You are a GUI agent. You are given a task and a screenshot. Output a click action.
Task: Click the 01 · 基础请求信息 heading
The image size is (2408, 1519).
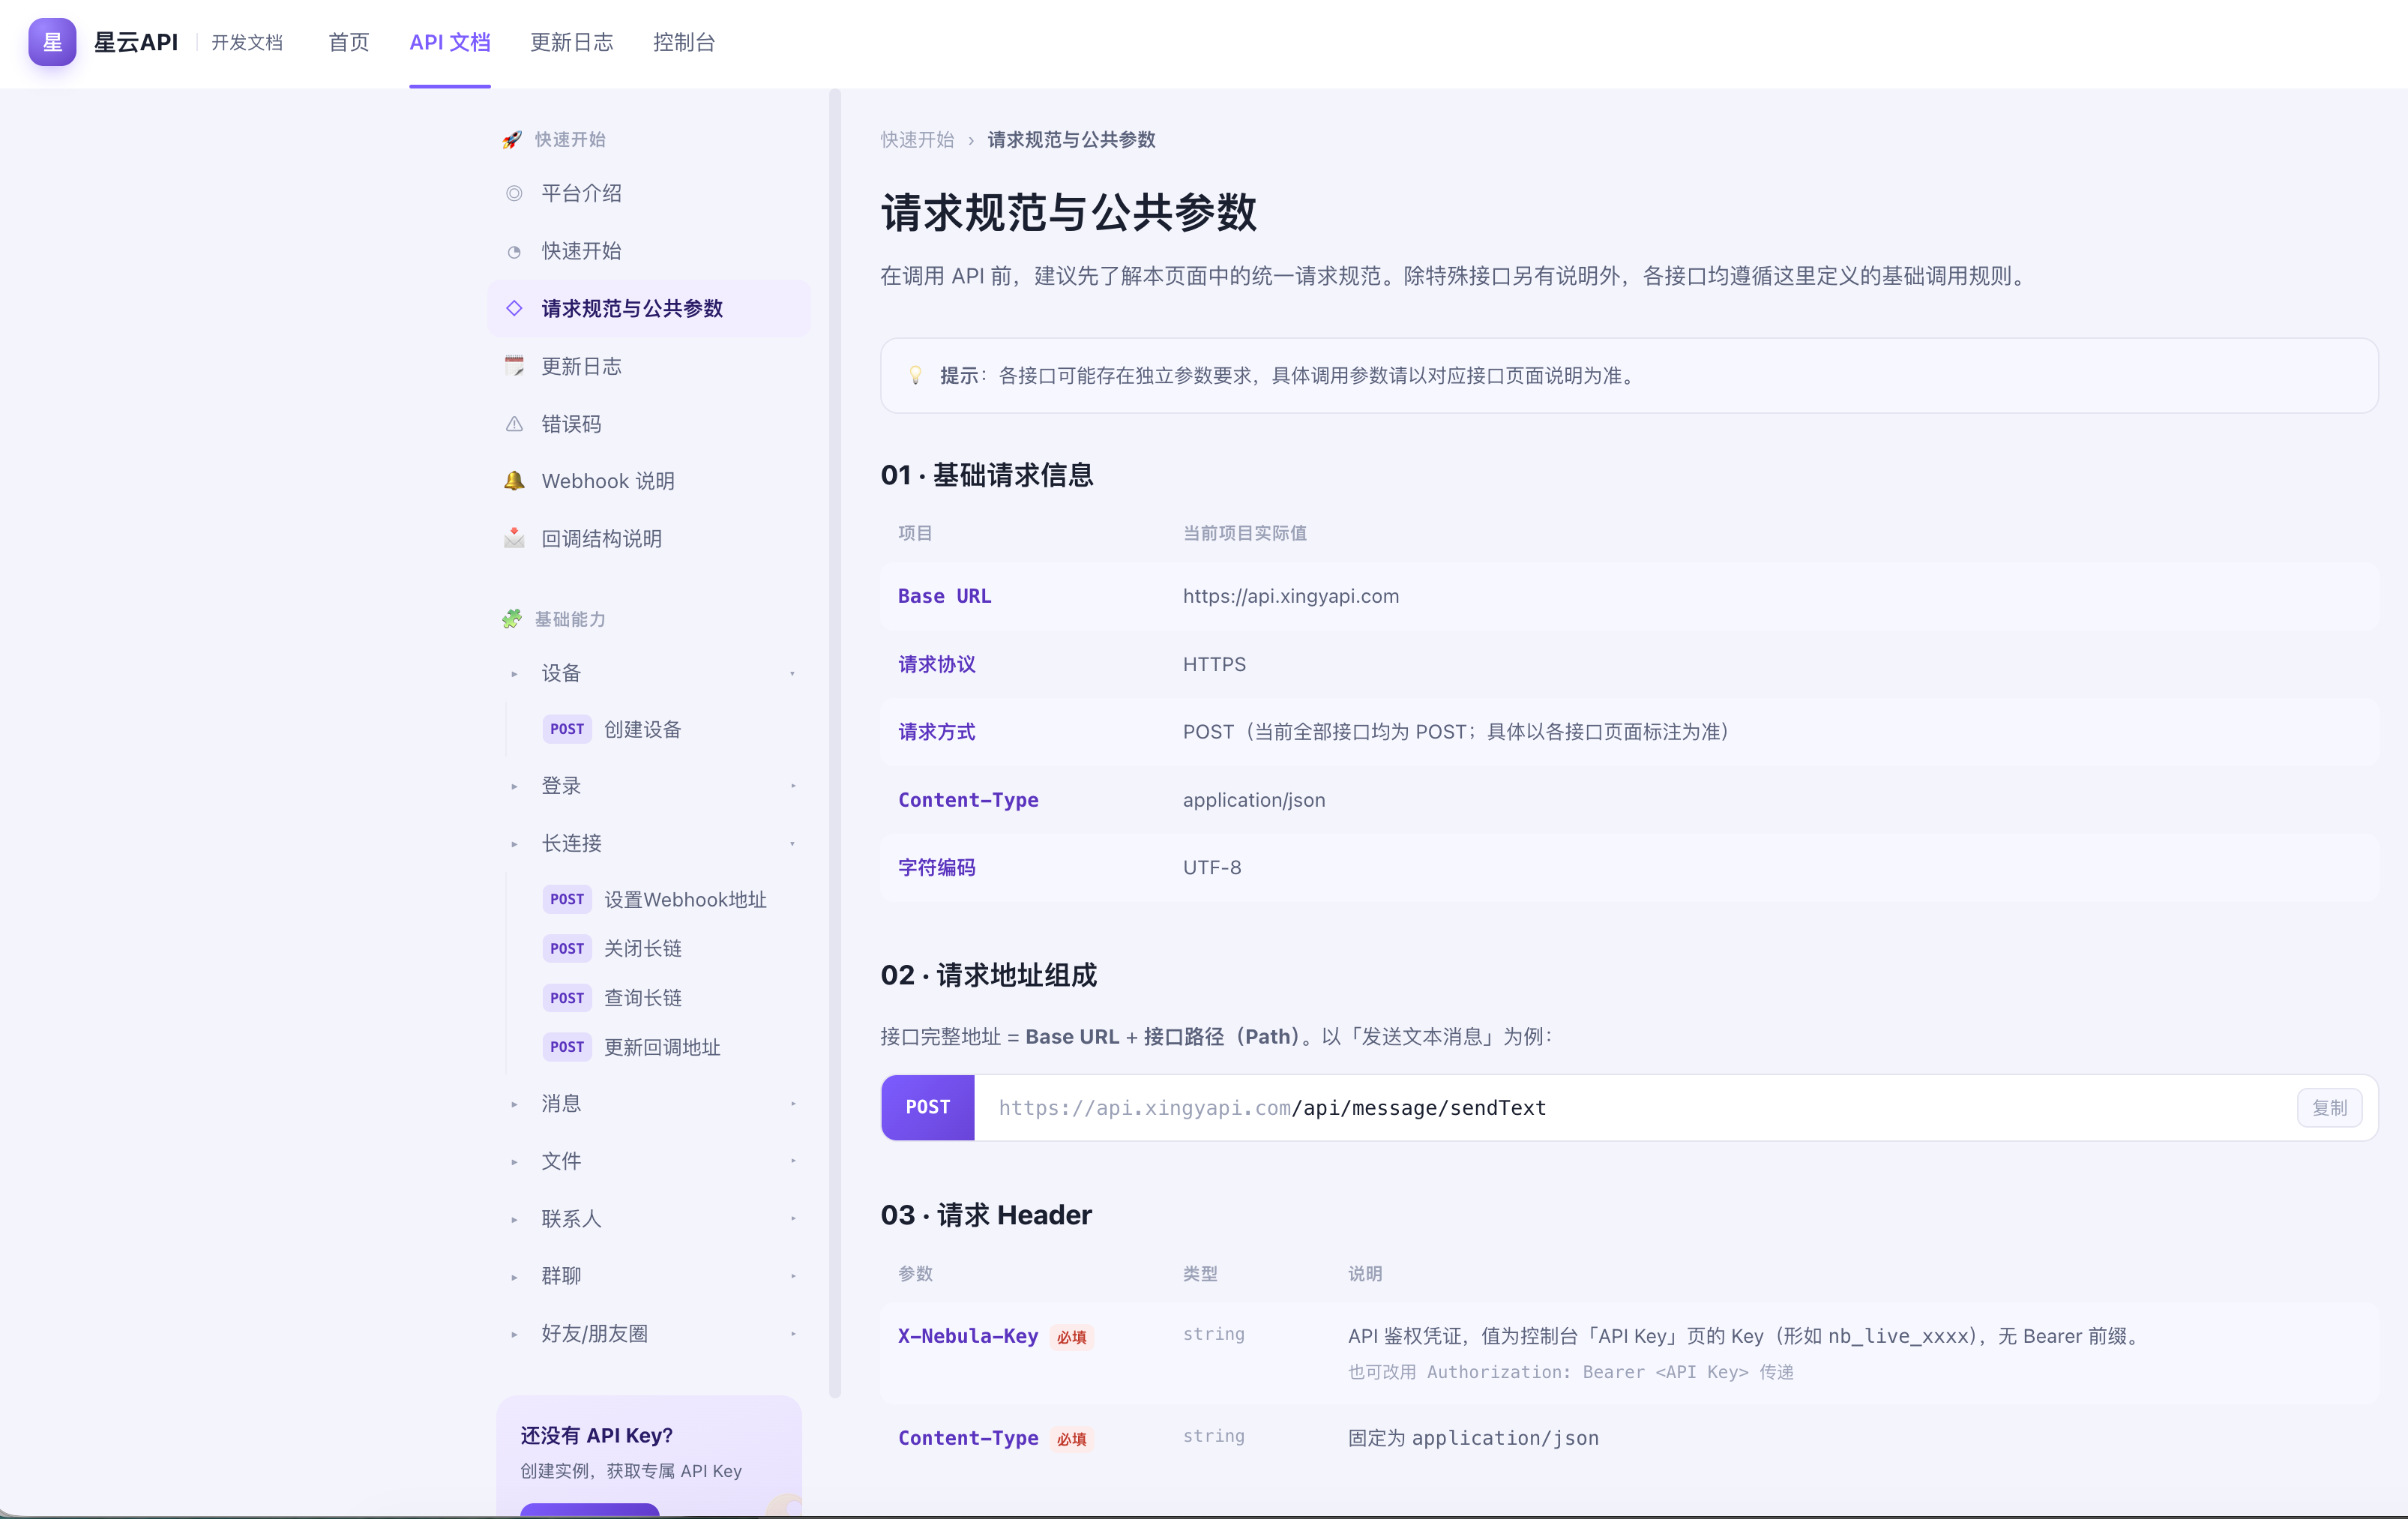[986, 475]
